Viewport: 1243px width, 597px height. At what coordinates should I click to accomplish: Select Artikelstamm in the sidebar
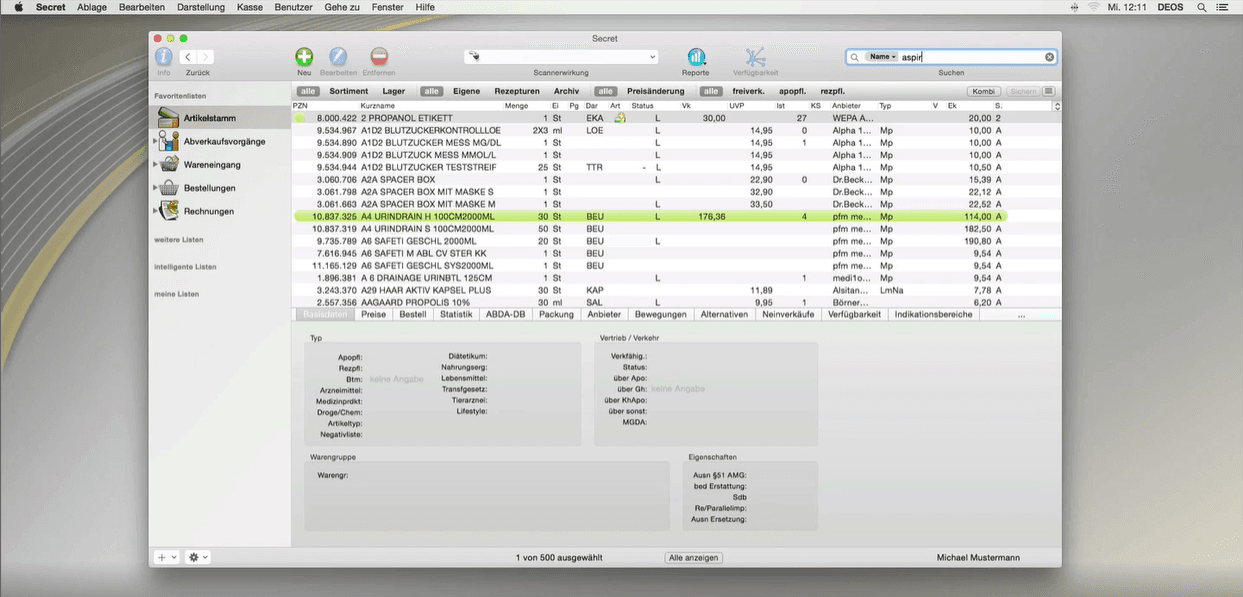pyautogui.click(x=221, y=117)
